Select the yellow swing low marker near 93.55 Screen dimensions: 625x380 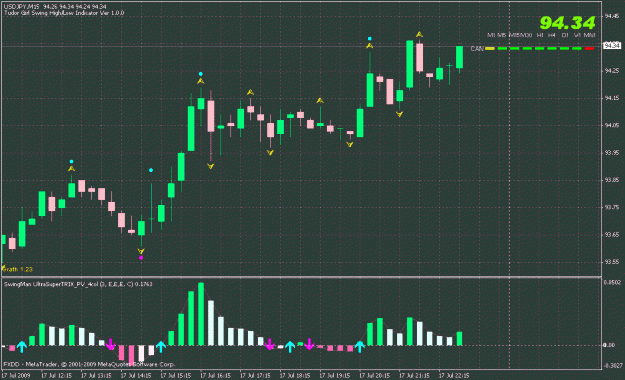[x=141, y=251]
